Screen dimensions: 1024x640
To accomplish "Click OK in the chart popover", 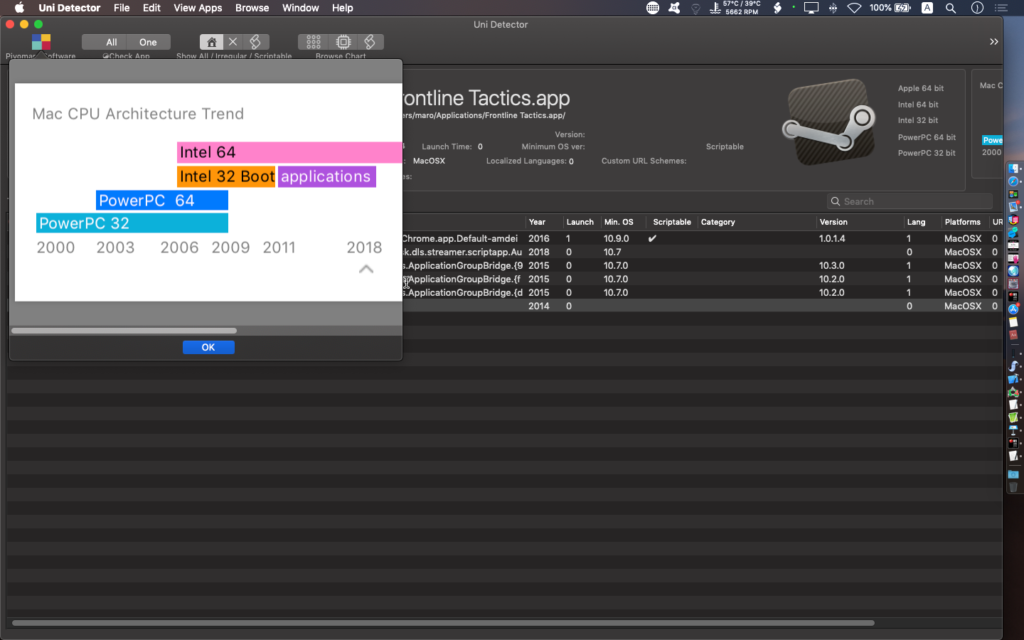I will pos(208,347).
